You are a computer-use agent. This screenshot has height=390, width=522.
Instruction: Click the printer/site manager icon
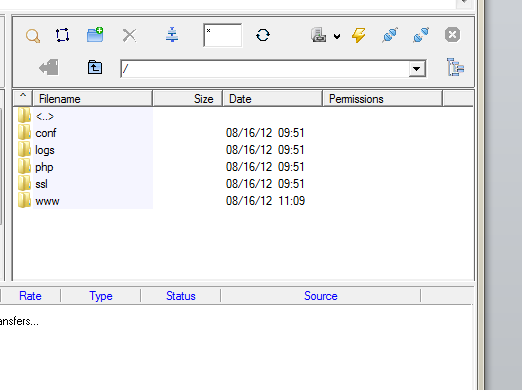tap(319, 35)
